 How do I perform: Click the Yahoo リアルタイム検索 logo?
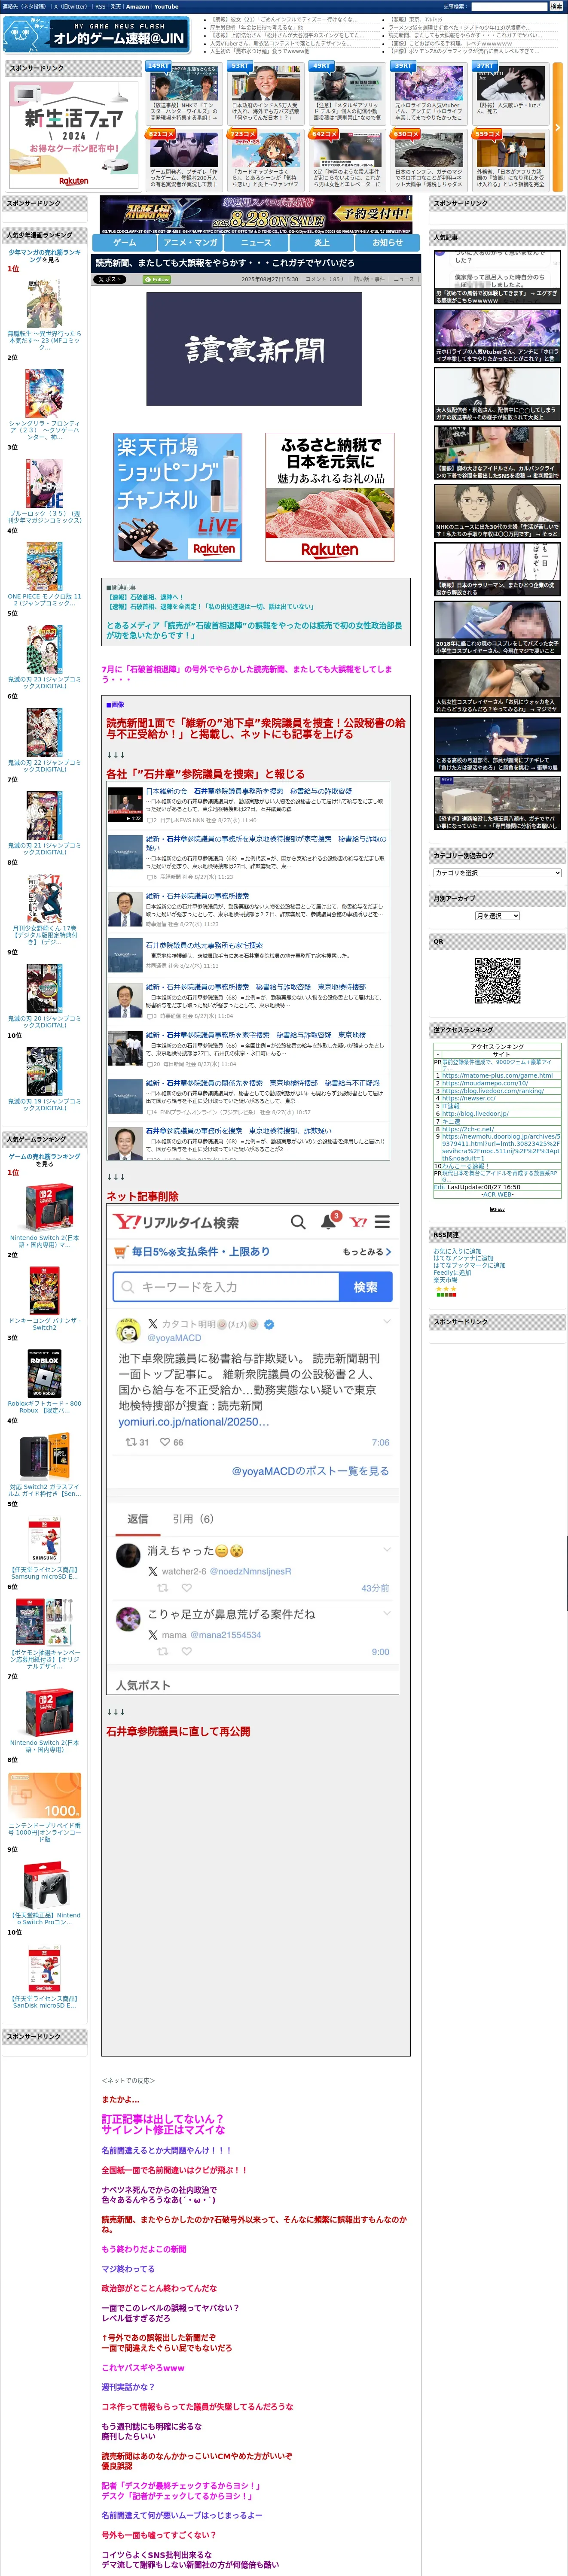click(177, 1222)
